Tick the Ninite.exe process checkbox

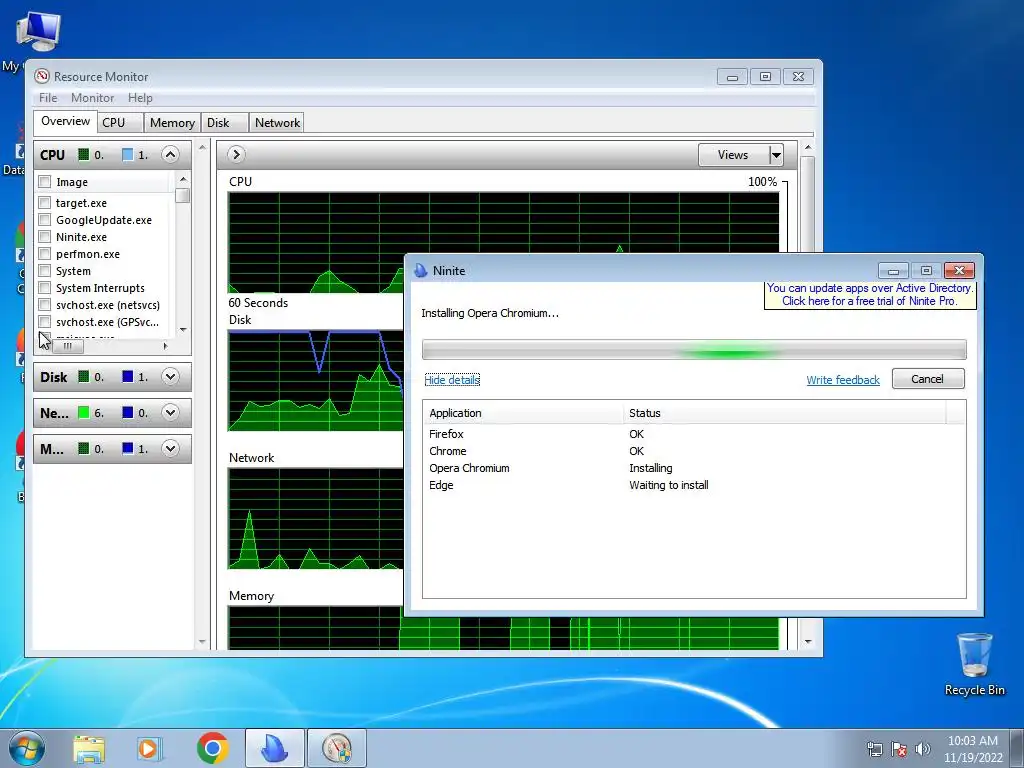[x=44, y=236]
